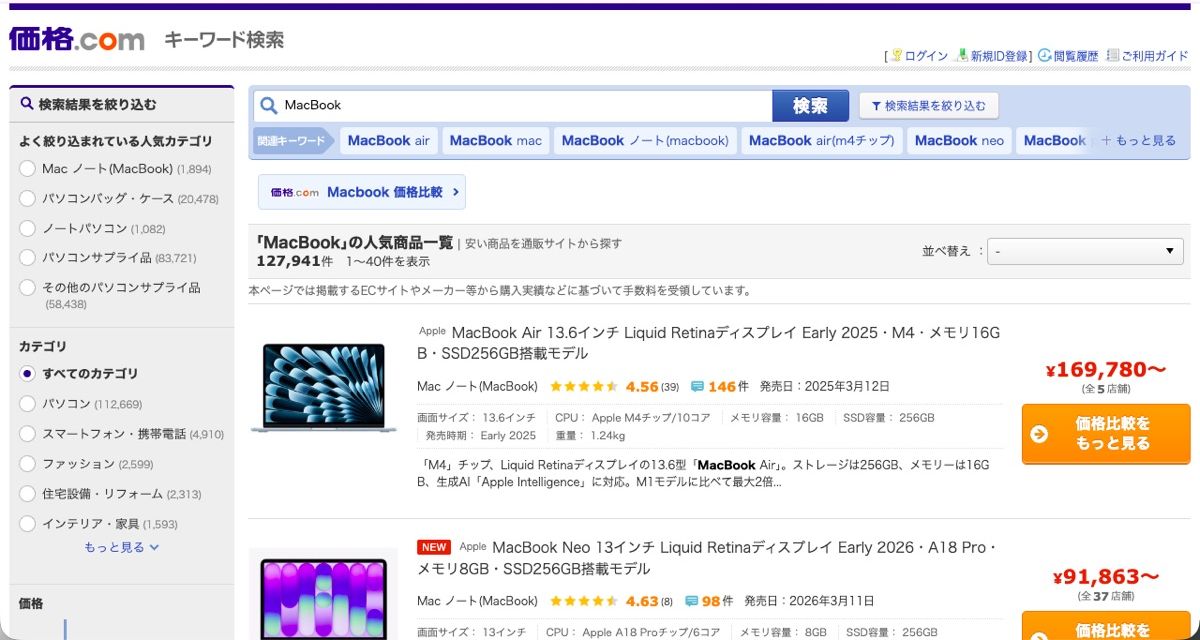
Task: Open Macbook 価格比較 banner link
Action: coord(362,192)
